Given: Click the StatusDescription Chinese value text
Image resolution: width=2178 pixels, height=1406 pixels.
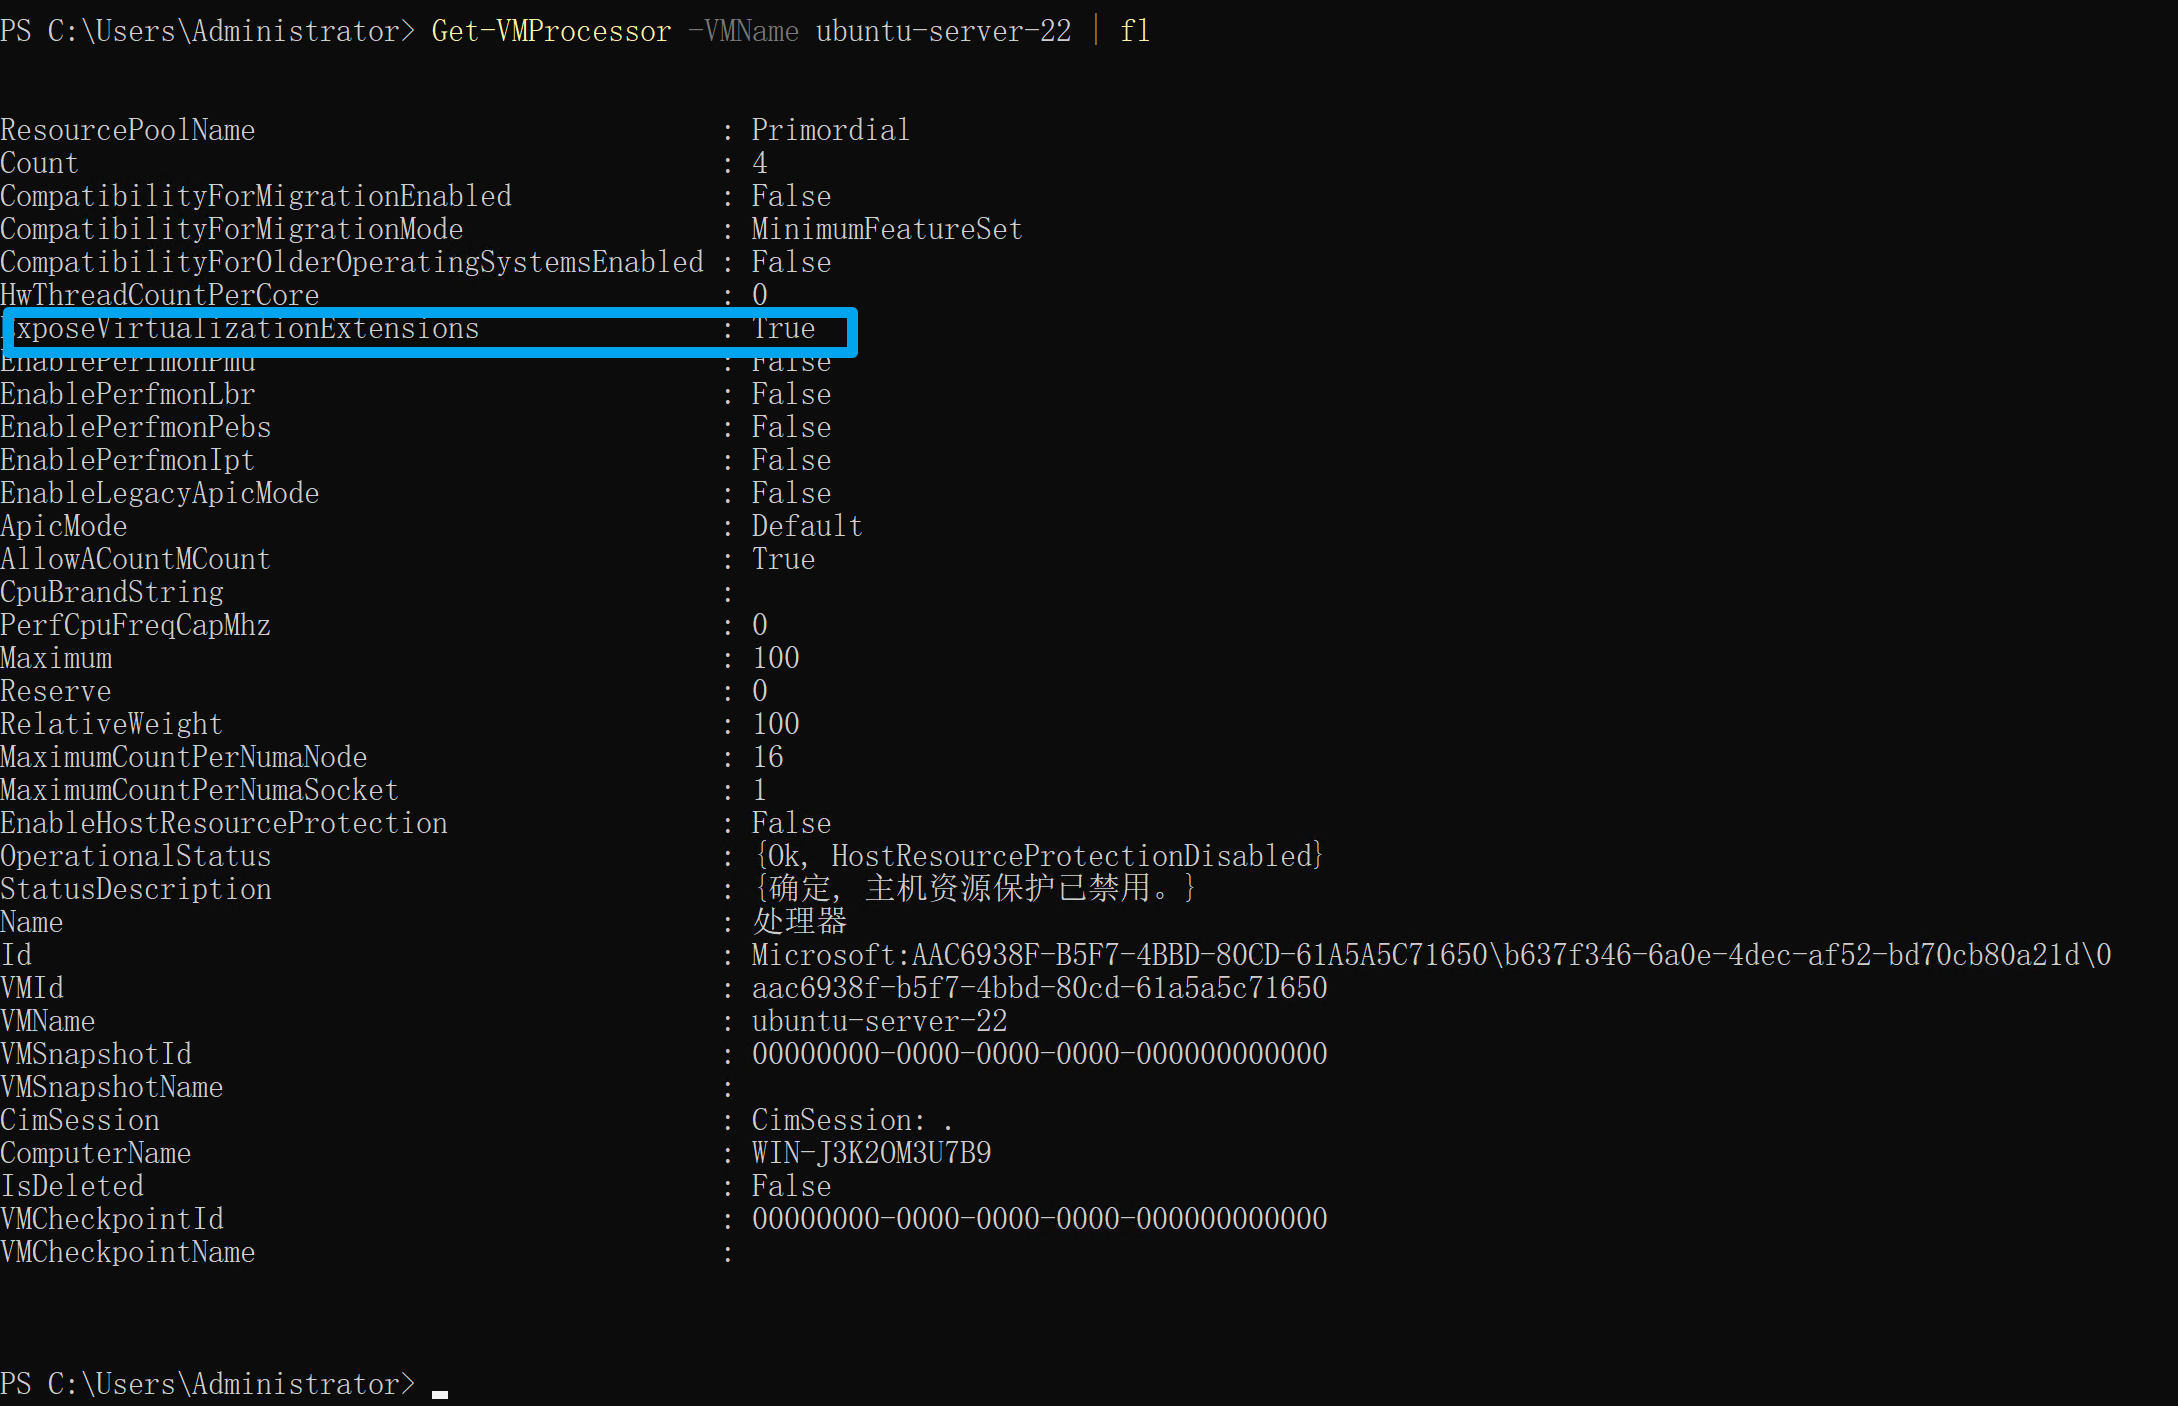Looking at the screenshot, I should tap(975, 888).
